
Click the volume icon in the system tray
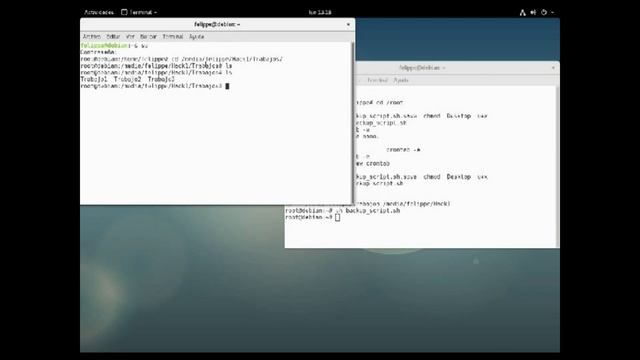[x=533, y=13]
